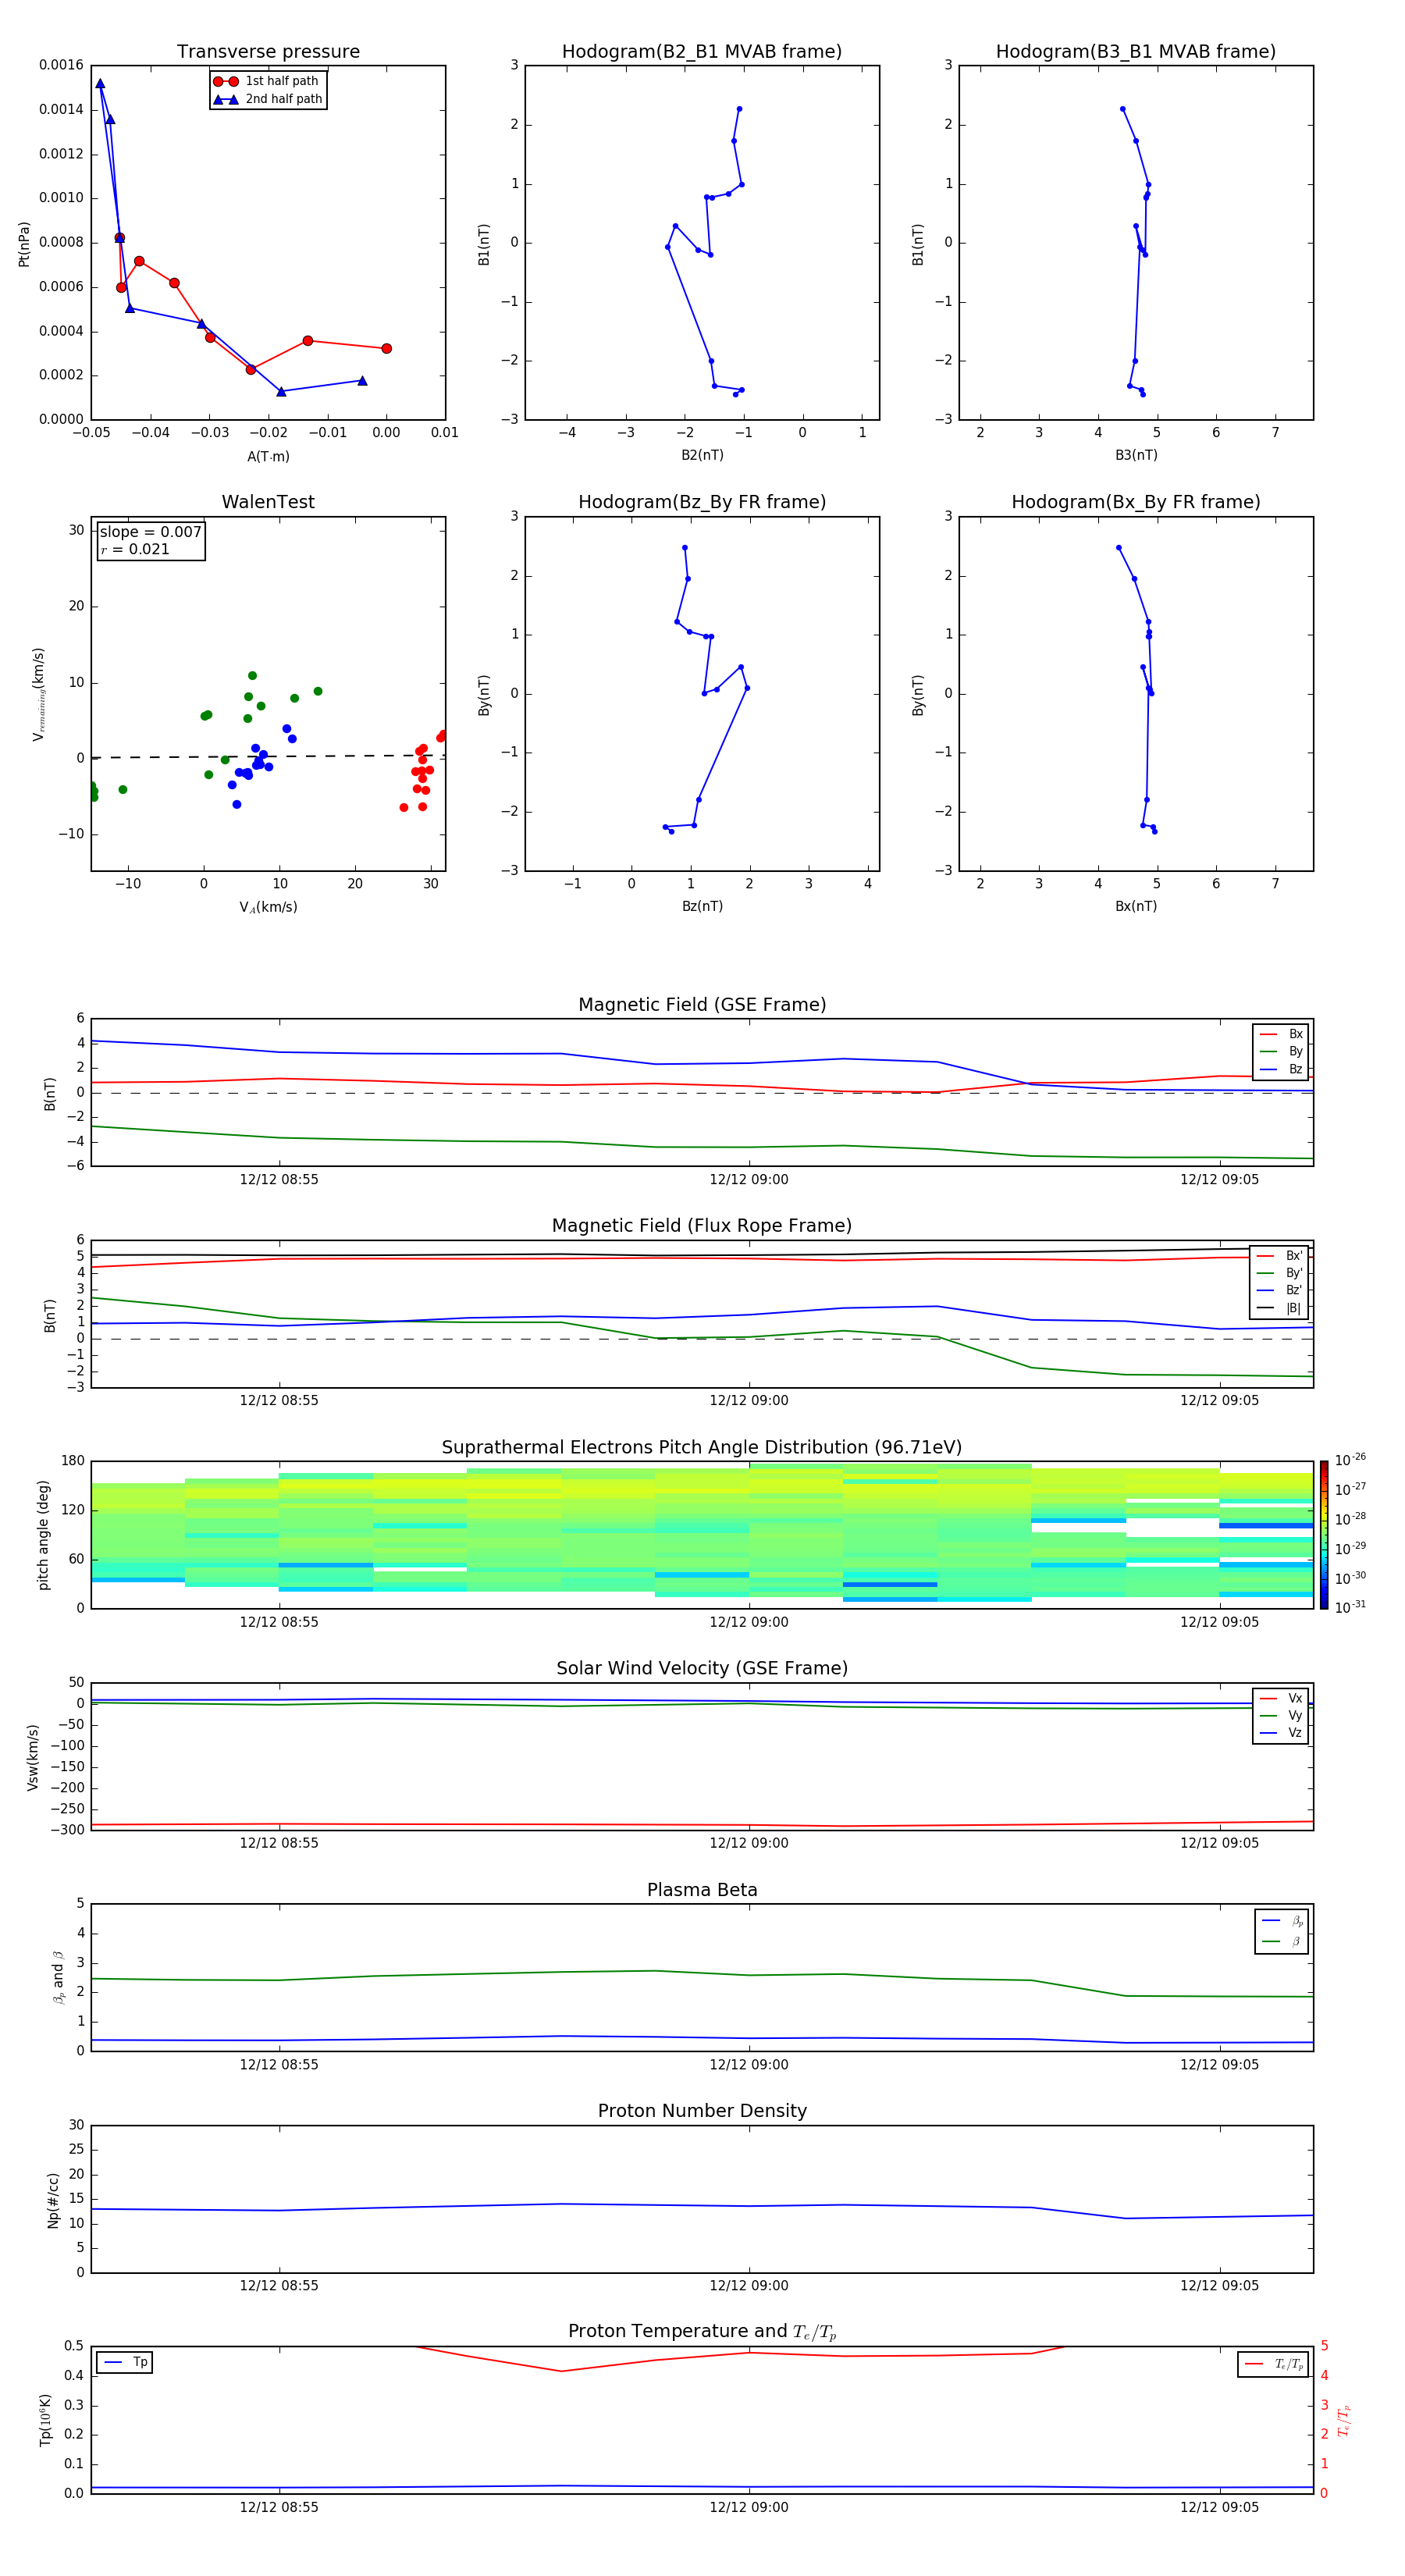Image resolution: width=1405 pixels, height=2576 pixels.
Task: Click the Bx(nT) x-axis label
Action: [1136, 906]
